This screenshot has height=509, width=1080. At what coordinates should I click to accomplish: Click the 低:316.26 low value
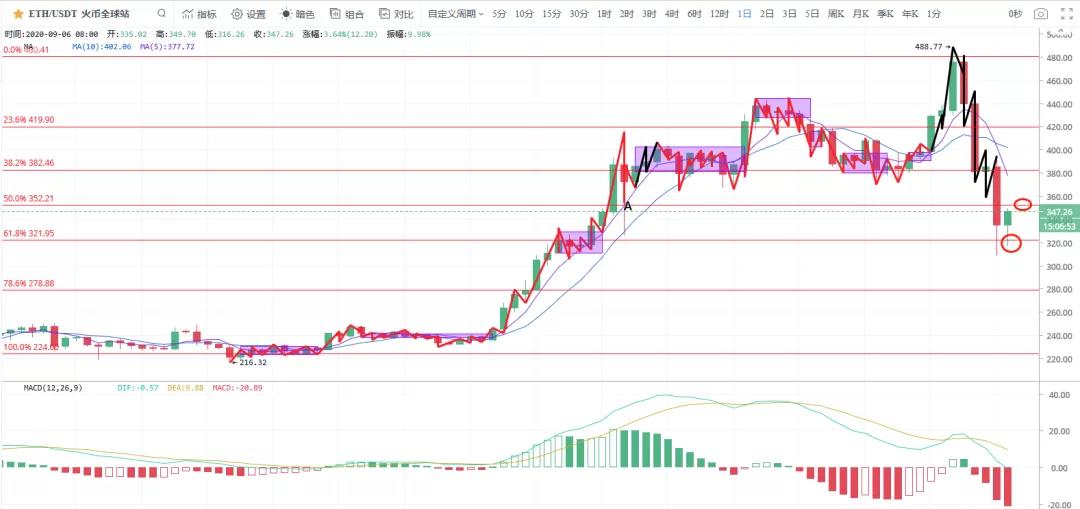pyautogui.click(x=227, y=34)
